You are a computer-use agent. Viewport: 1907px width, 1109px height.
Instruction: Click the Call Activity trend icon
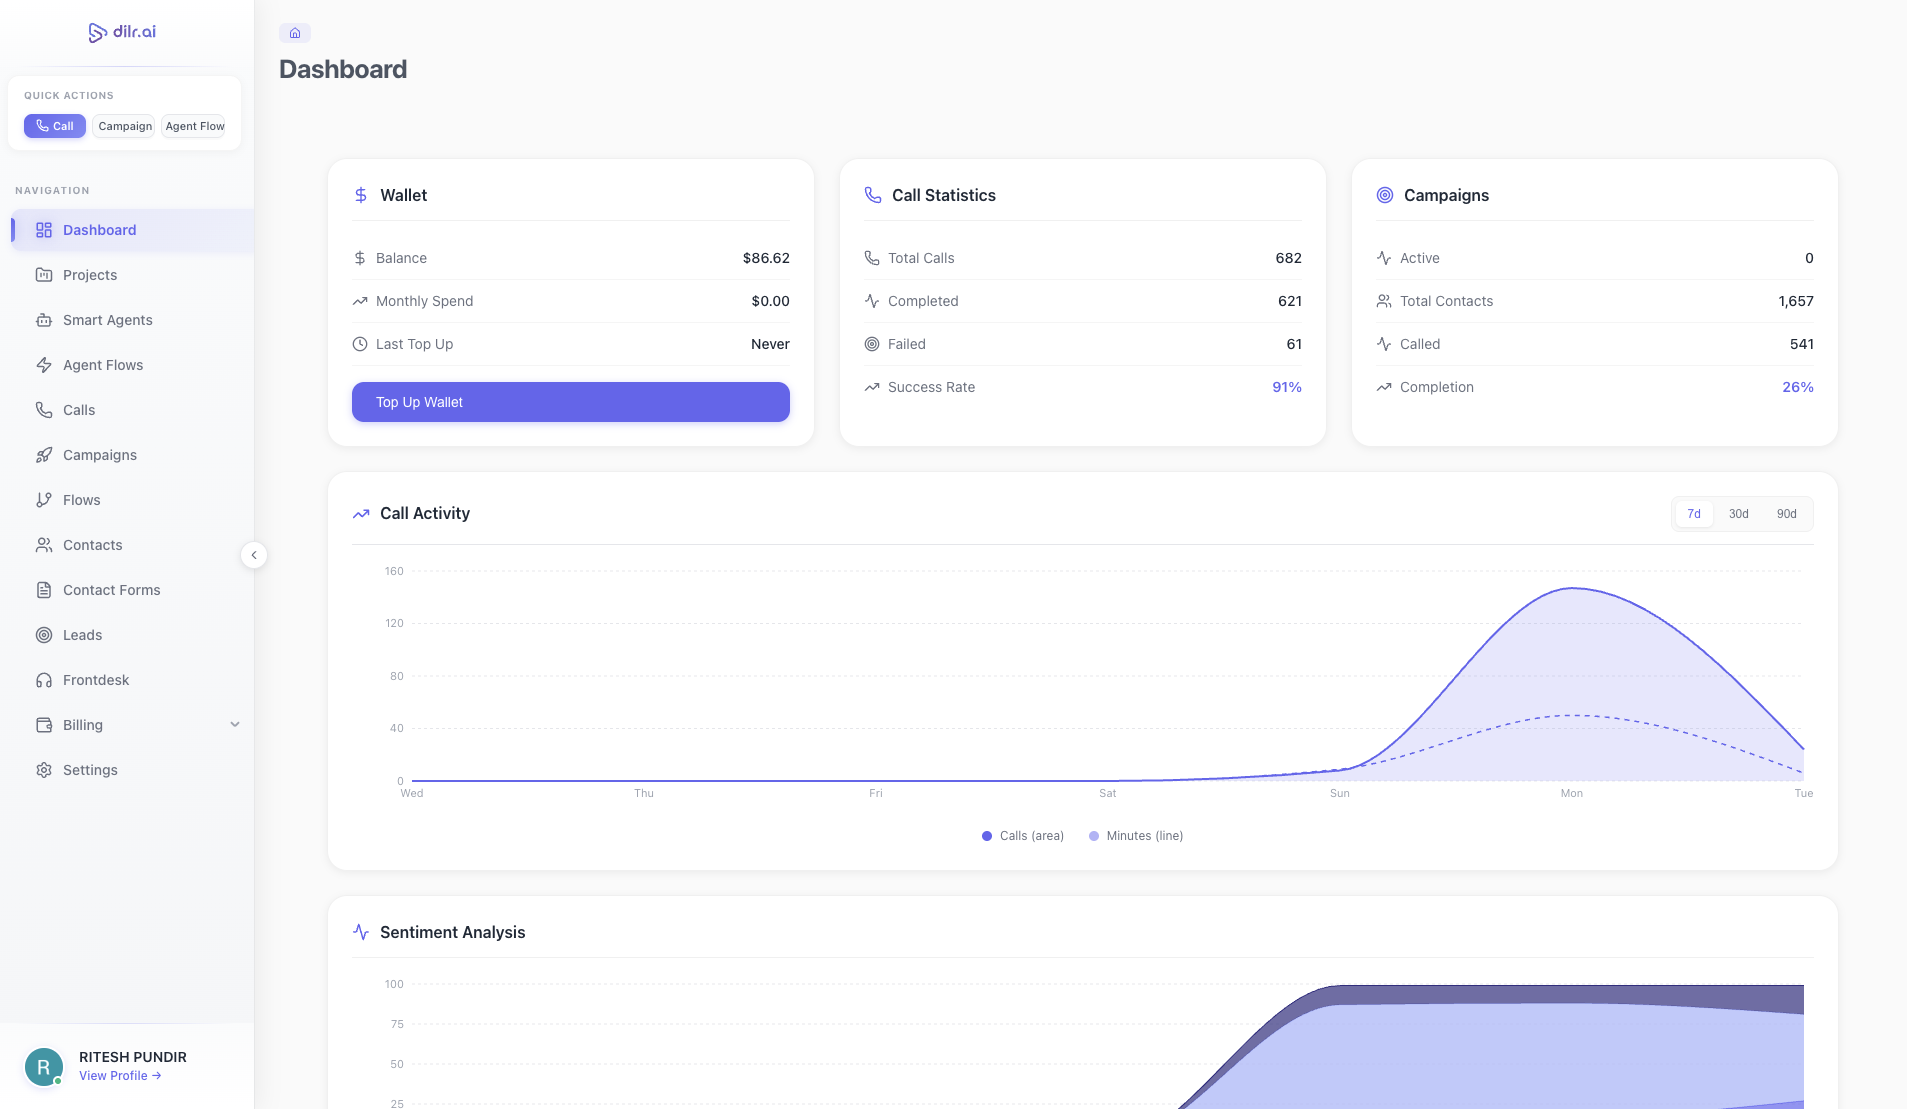pos(361,513)
